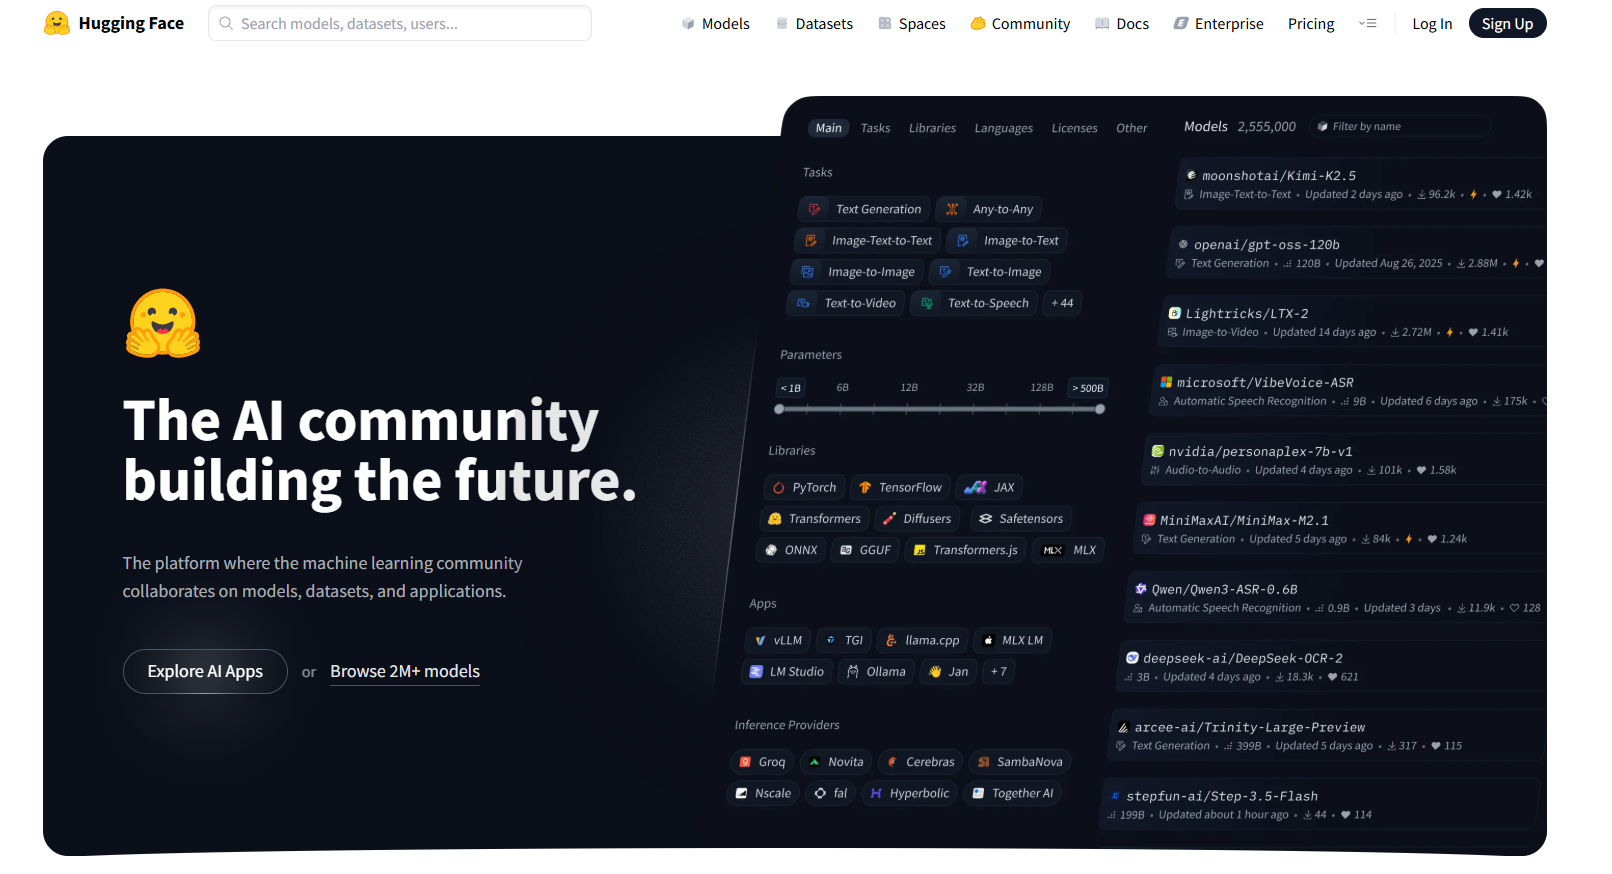
Task: Open the Lightricks/LTX-2 model card
Action: coord(1354,322)
